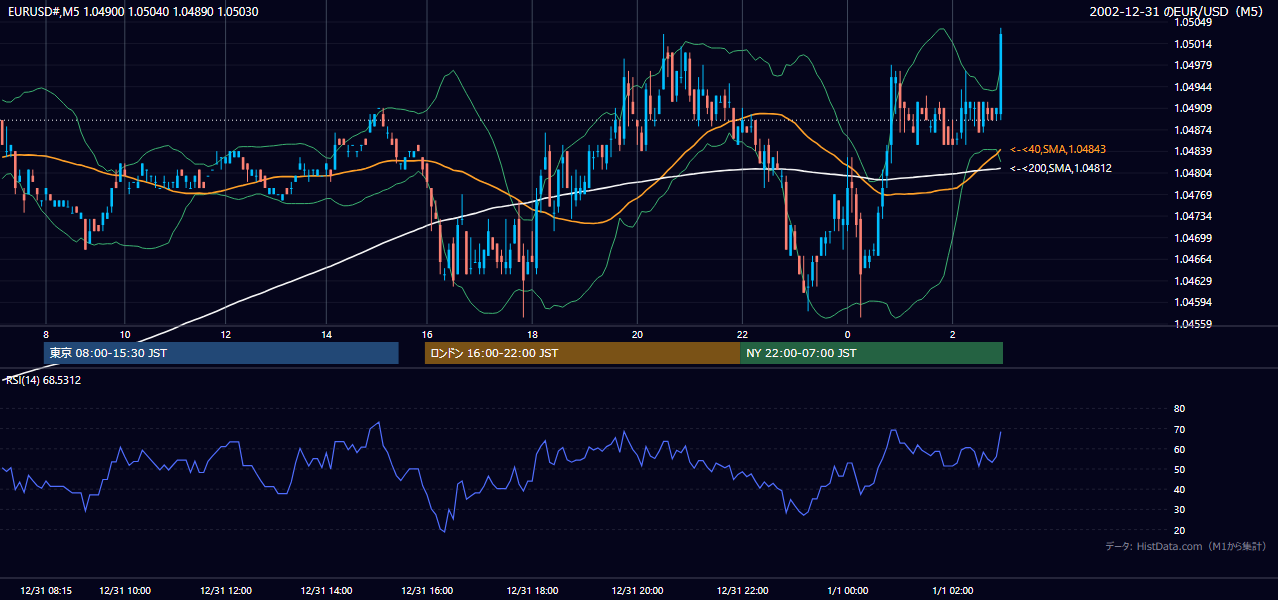The width and height of the screenshot is (1278, 600).
Task: Click the bottom time label 12/31 22:00
Action: 743,591
